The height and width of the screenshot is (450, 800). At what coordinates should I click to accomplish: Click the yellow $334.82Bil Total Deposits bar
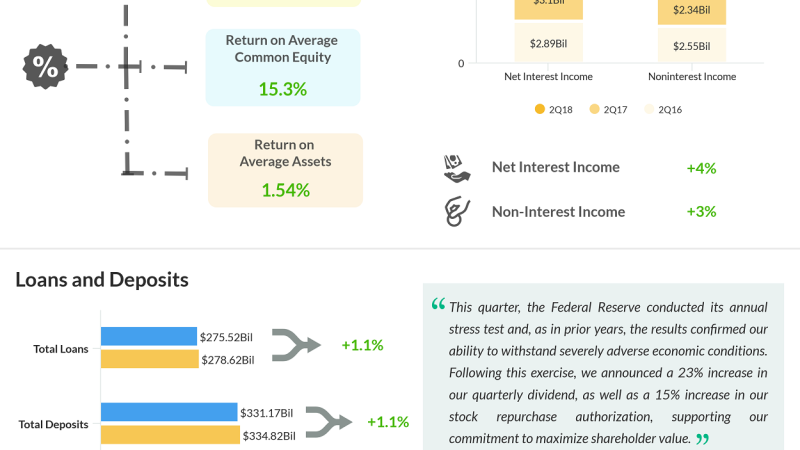[x=170, y=434]
